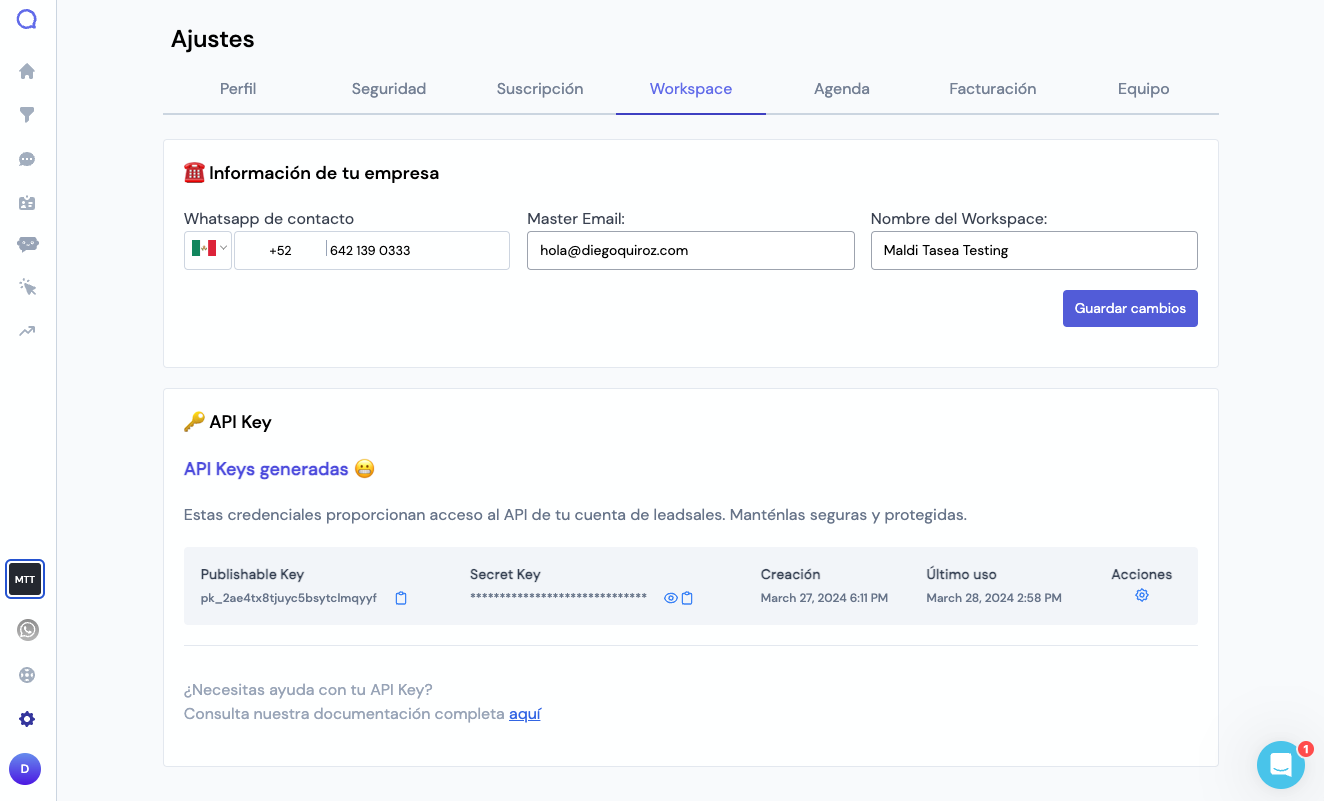
Task: Open the user avatar D menu
Action: click(x=25, y=769)
